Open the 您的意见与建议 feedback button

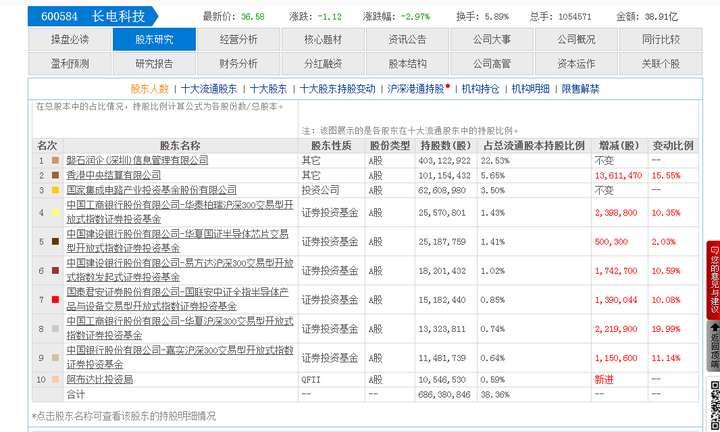click(714, 280)
